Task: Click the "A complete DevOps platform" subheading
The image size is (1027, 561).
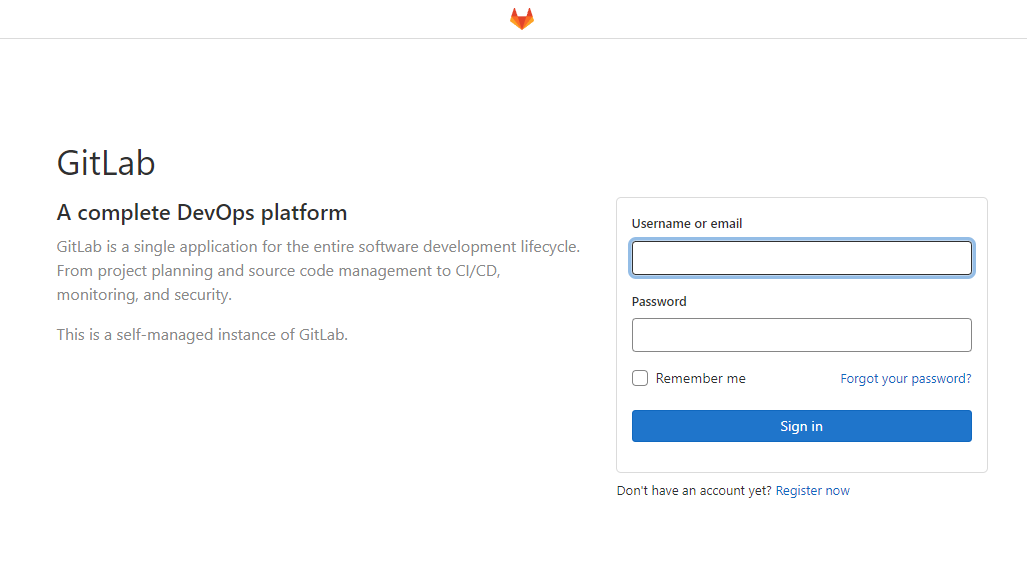Action: click(202, 213)
